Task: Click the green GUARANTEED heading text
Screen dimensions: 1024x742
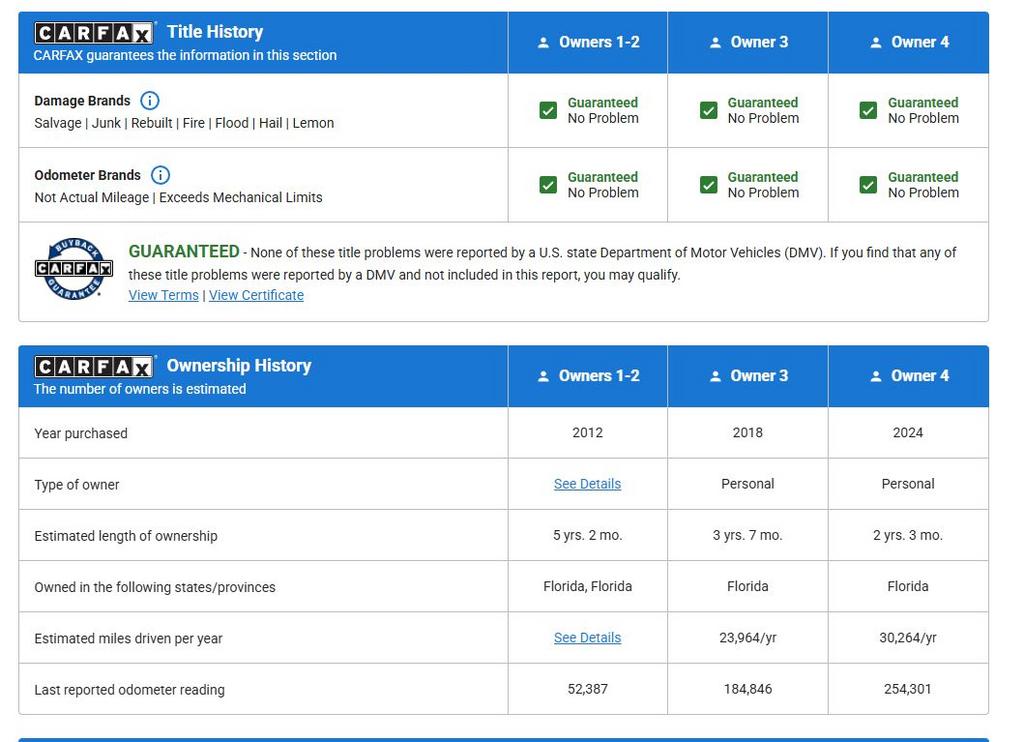Action: tap(184, 251)
